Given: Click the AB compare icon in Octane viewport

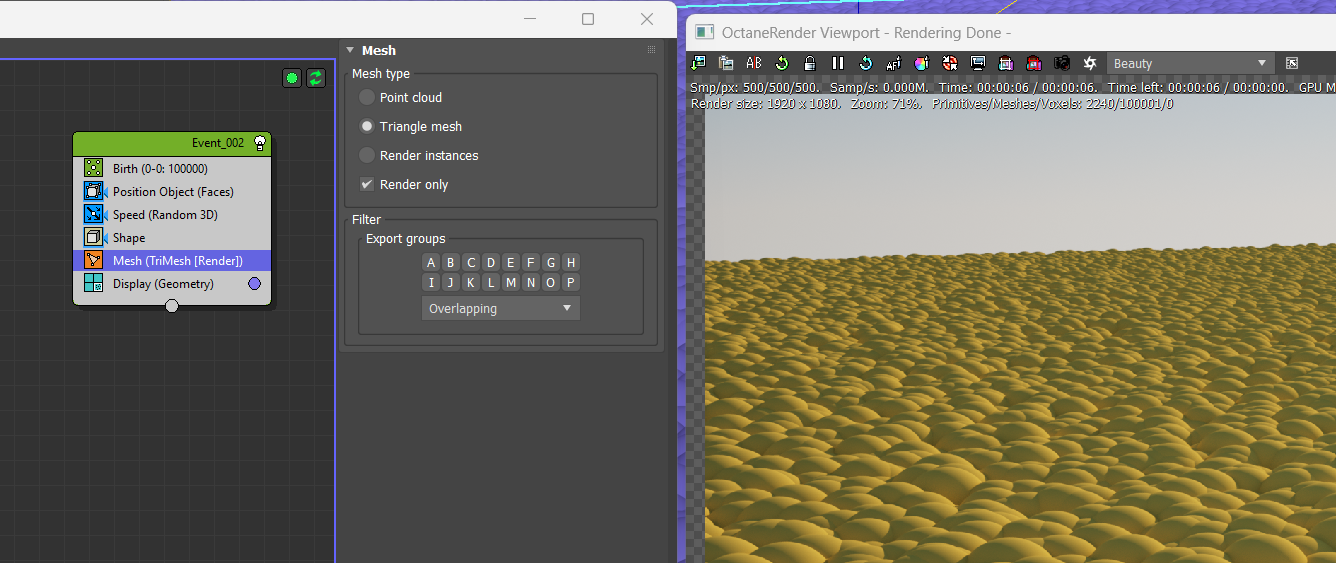Looking at the screenshot, I should (754, 63).
